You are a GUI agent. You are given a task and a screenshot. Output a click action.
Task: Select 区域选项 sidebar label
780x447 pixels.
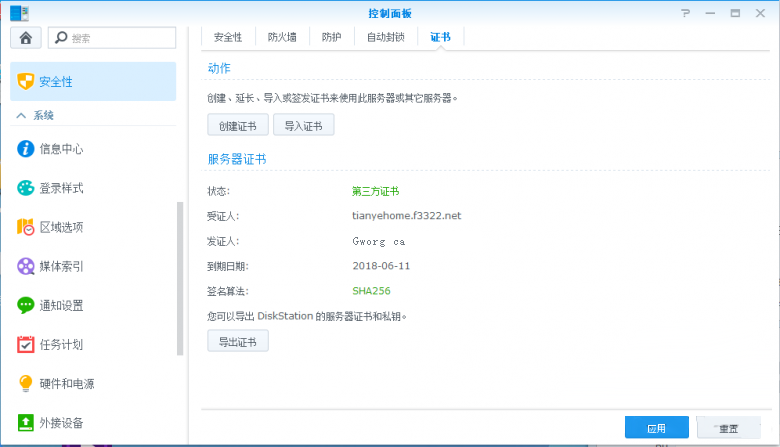point(61,227)
